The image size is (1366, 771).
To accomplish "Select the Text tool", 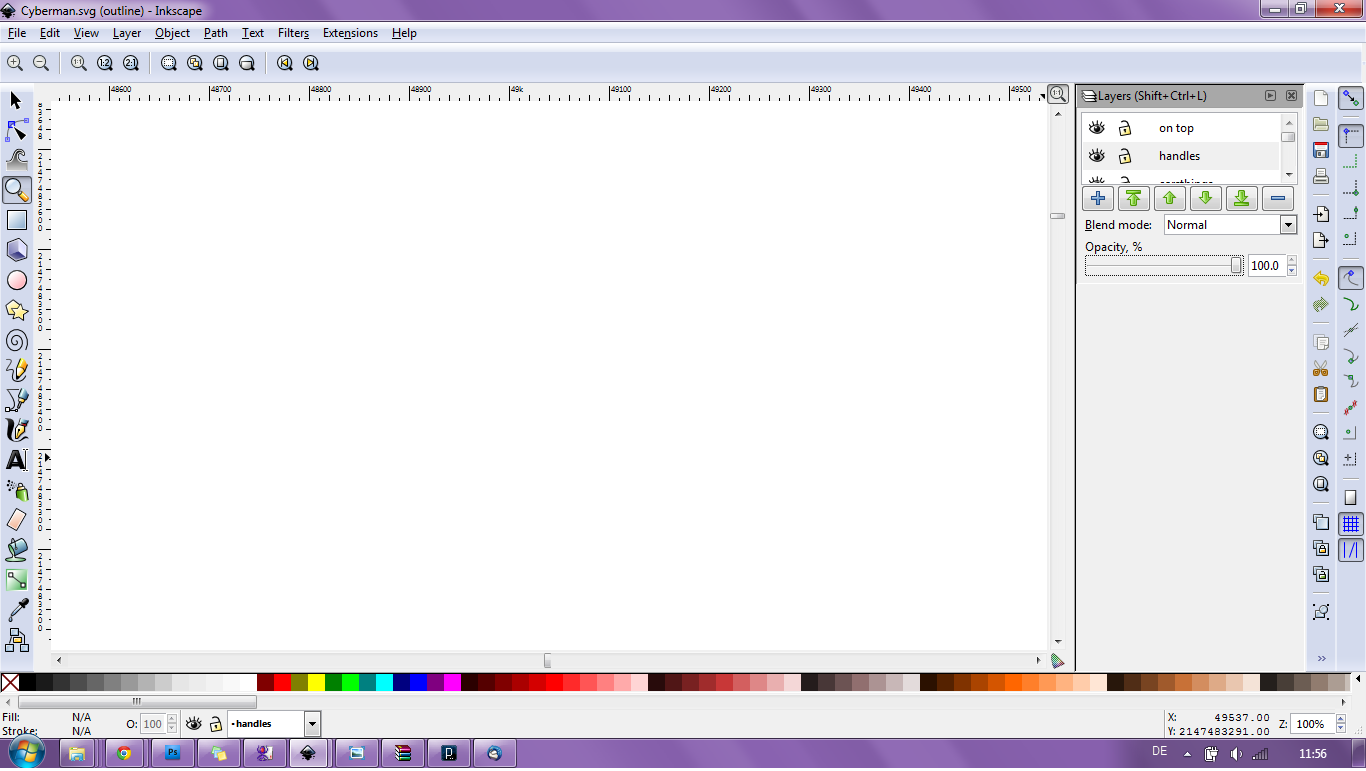I will [16, 460].
